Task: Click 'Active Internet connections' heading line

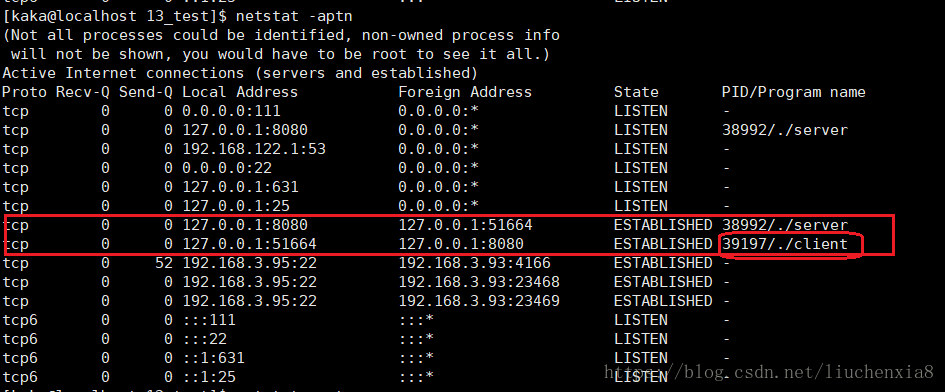Action: pos(240,74)
